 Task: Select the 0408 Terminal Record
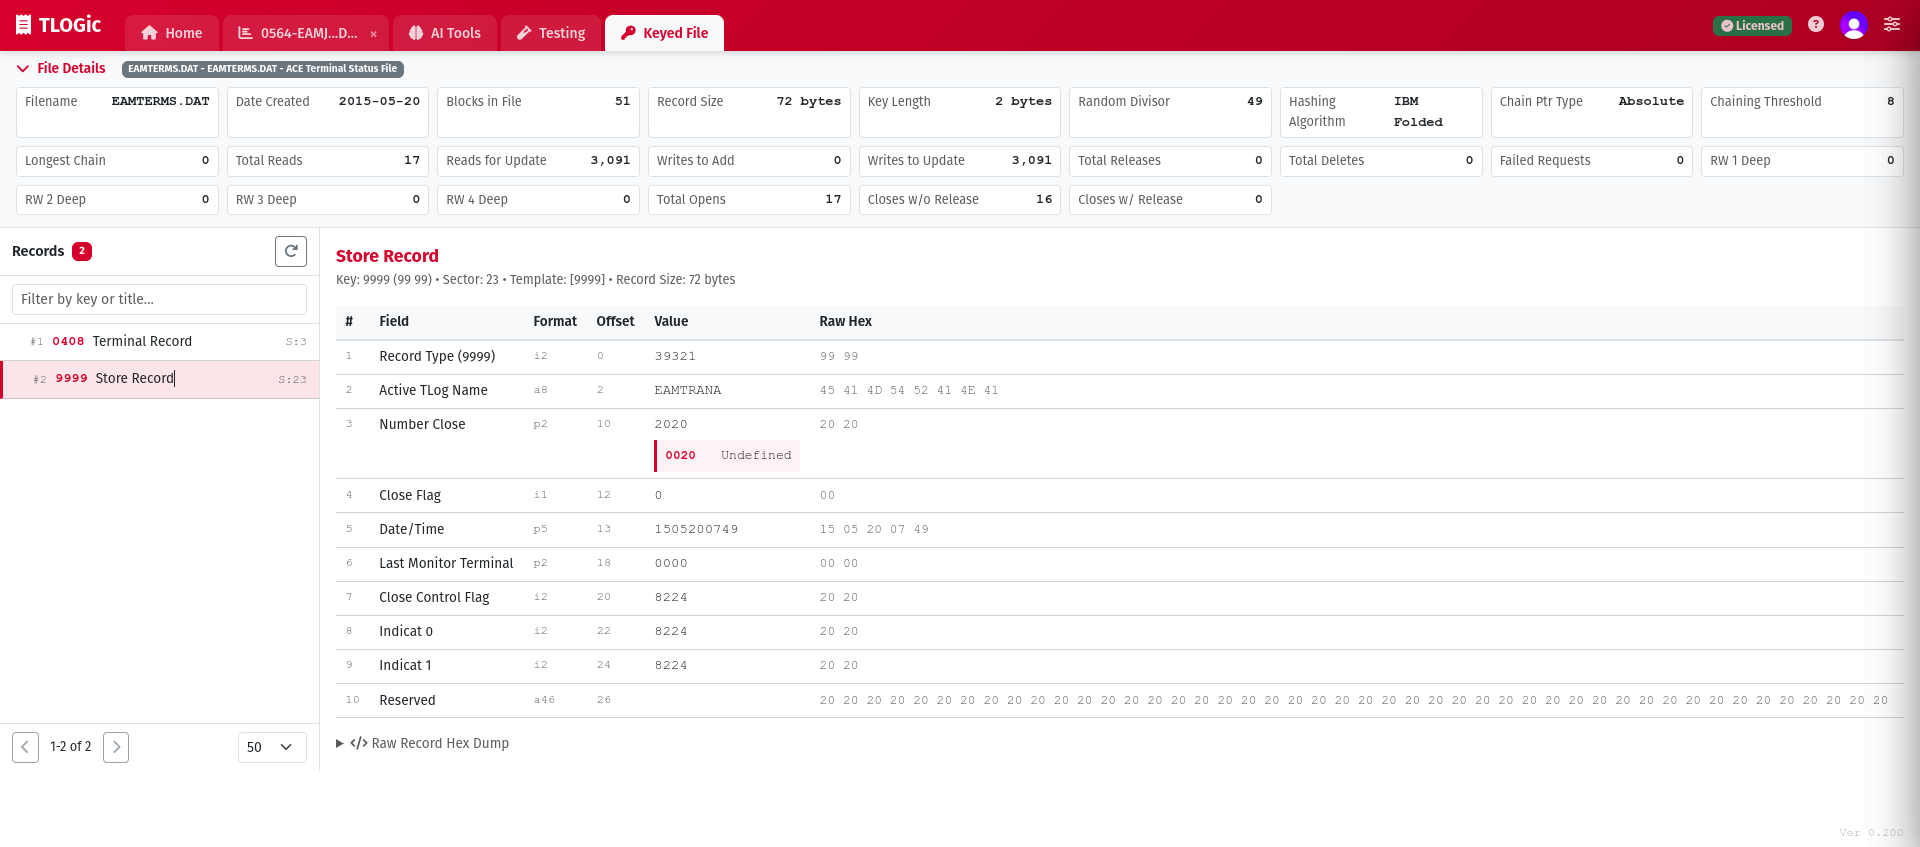(160, 342)
